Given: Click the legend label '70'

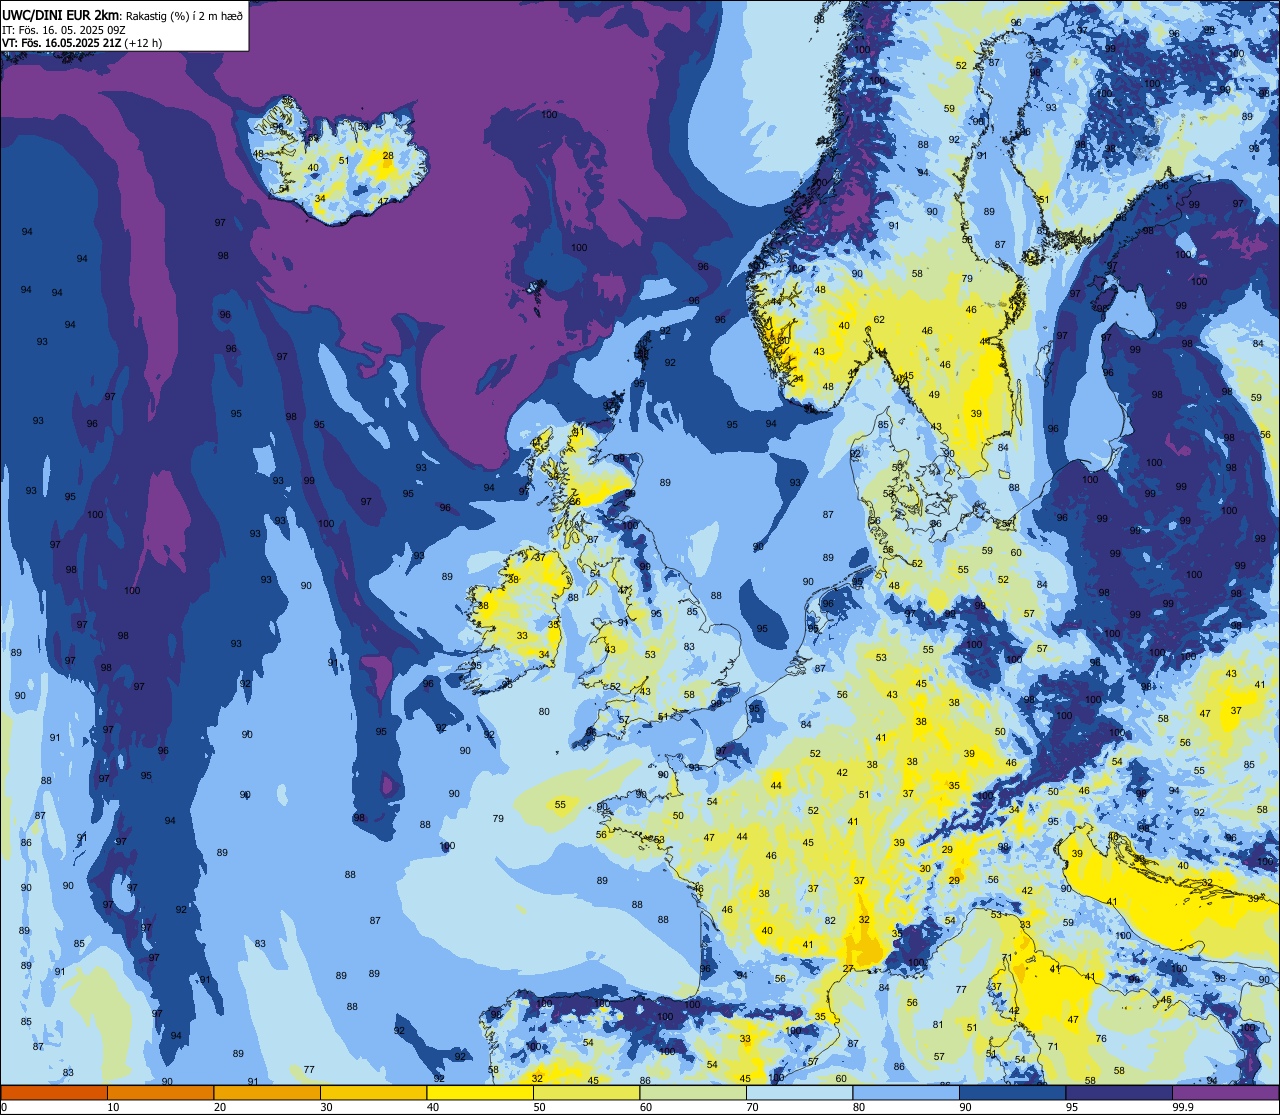Looking at the screenshot, I should pos(752,1107).
